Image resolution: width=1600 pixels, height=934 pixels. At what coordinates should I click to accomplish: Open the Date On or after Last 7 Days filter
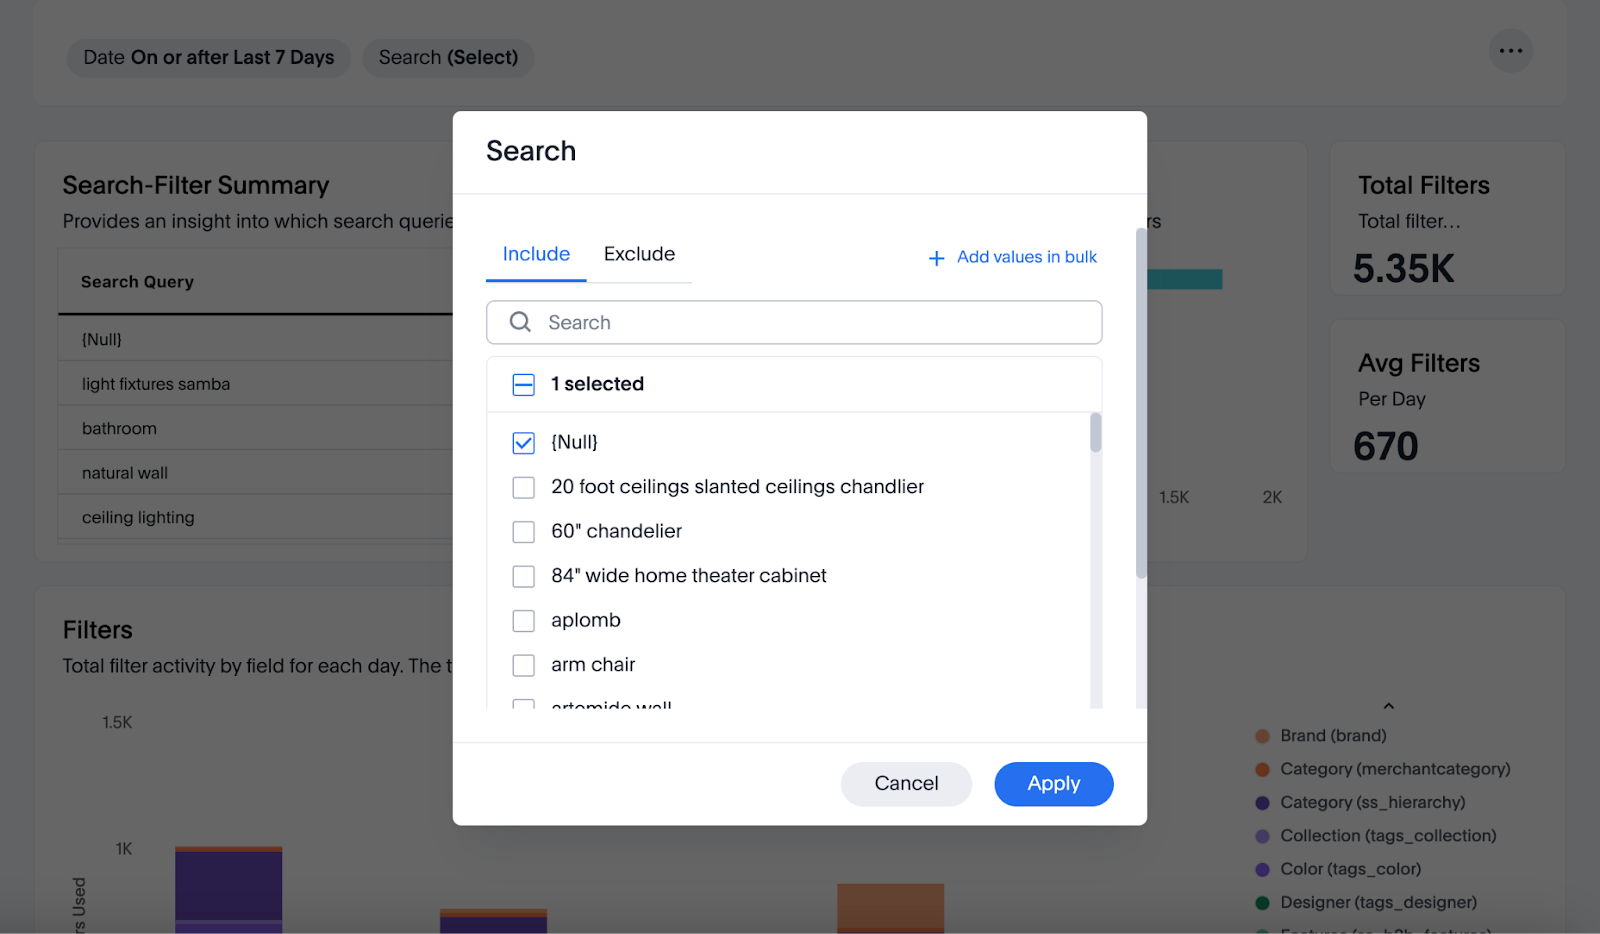click(x=208, y=58)
